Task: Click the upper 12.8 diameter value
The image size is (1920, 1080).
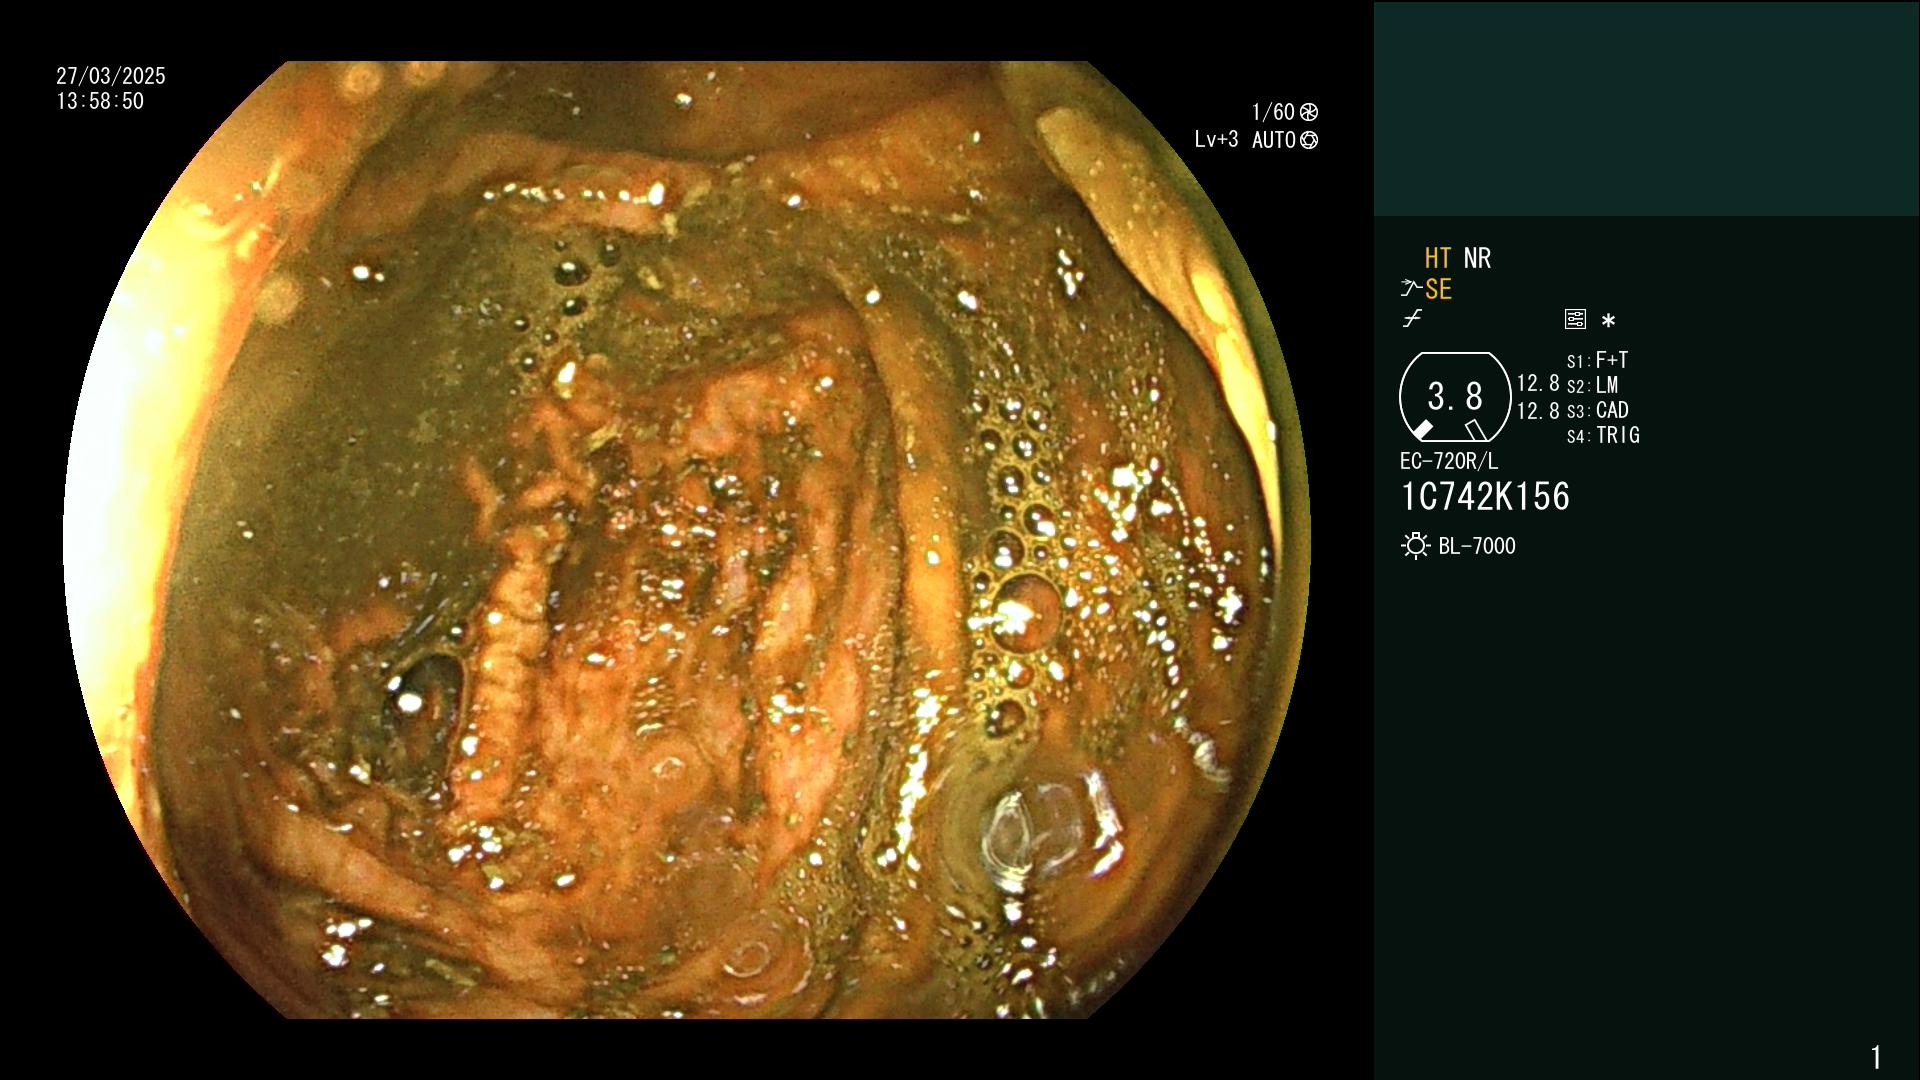Action: pos(1538,384)
